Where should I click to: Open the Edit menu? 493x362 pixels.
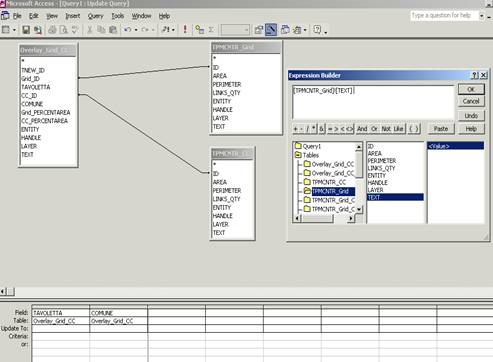(33, 16)
